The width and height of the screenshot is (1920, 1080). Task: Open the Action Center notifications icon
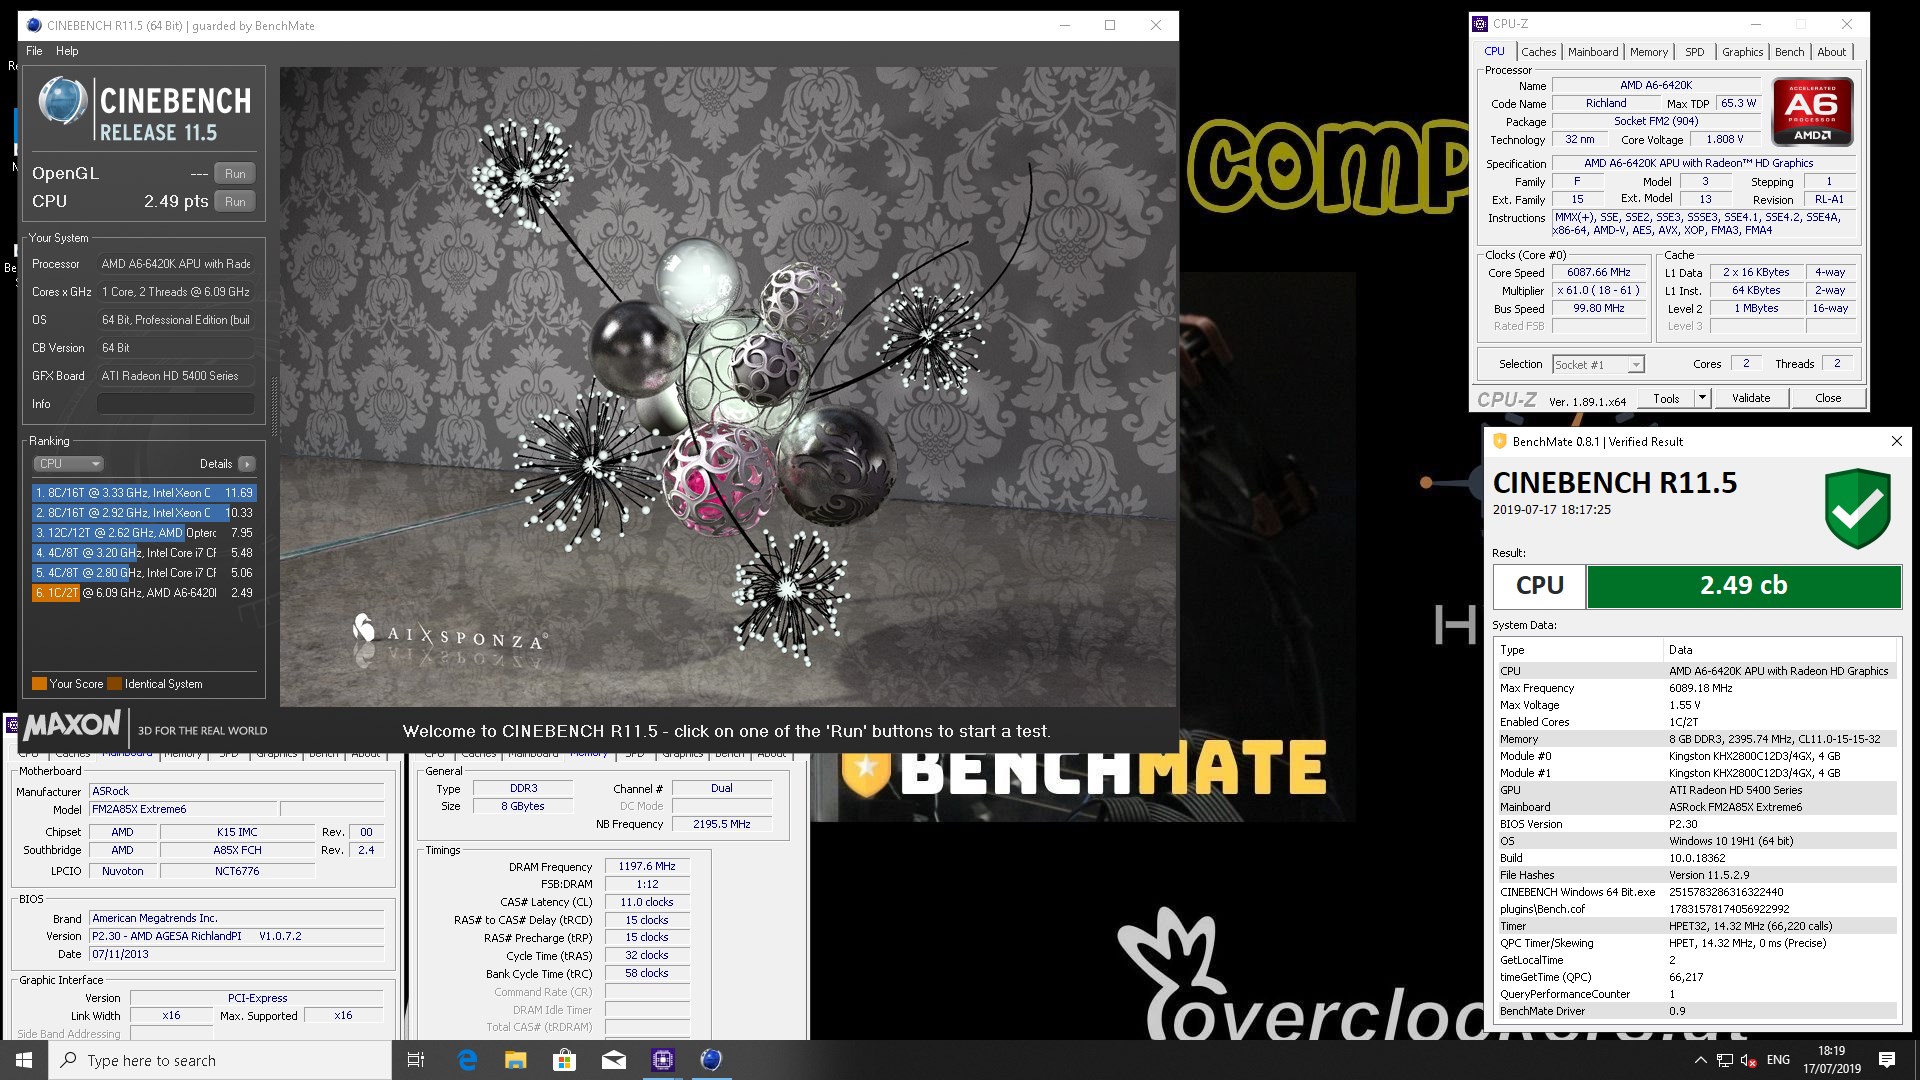[1887, 1060]
